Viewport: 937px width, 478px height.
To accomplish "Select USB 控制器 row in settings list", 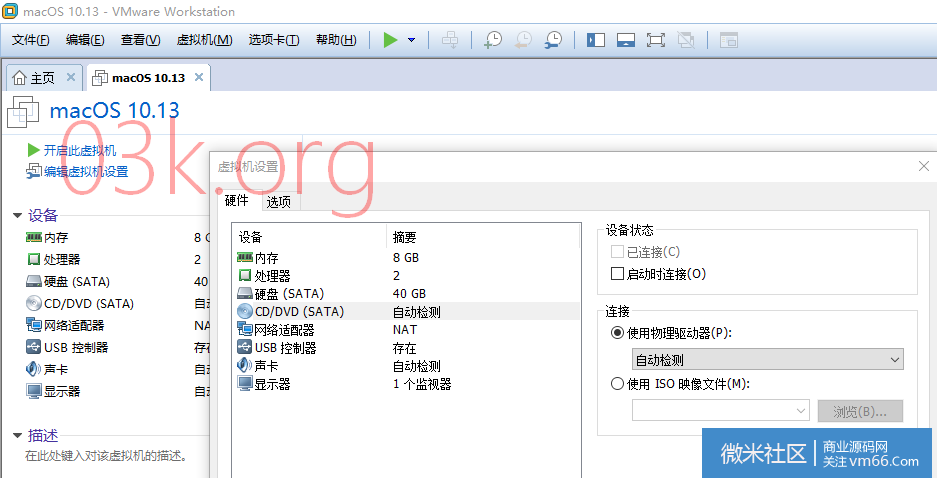I will tap(408, 348).
